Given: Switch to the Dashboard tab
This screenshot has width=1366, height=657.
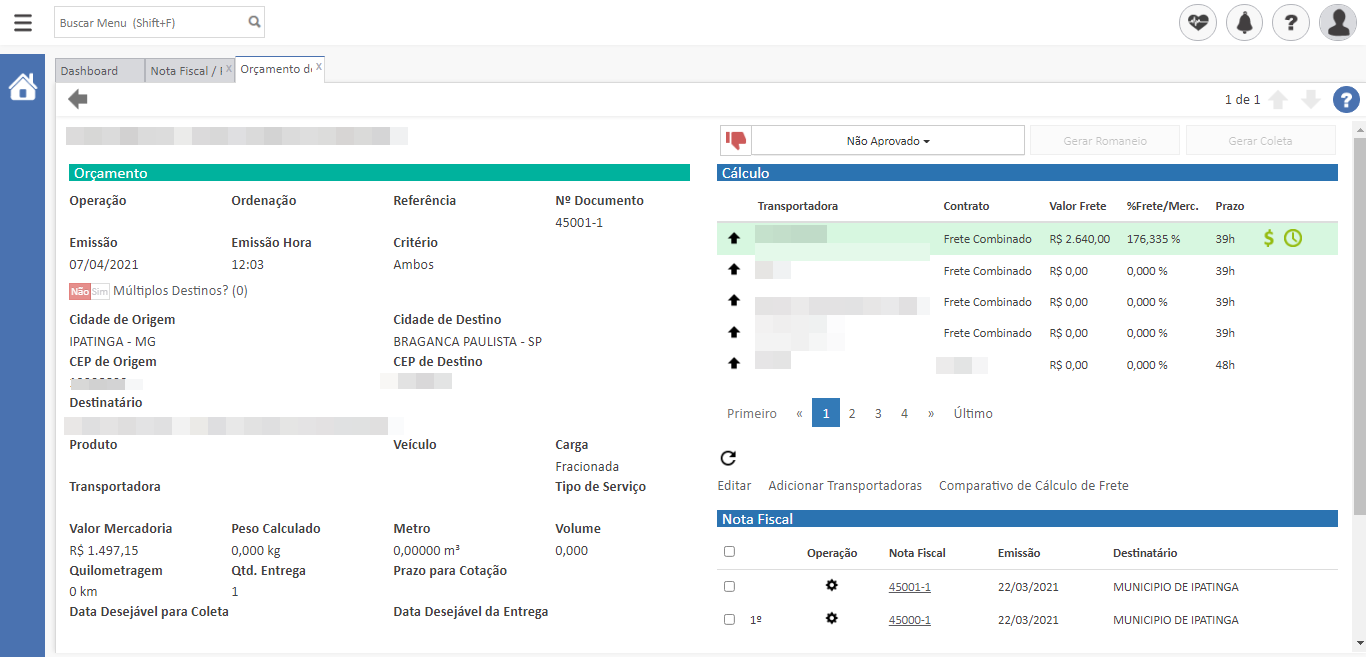Looking at the screenshot, I should click(89, 71).
